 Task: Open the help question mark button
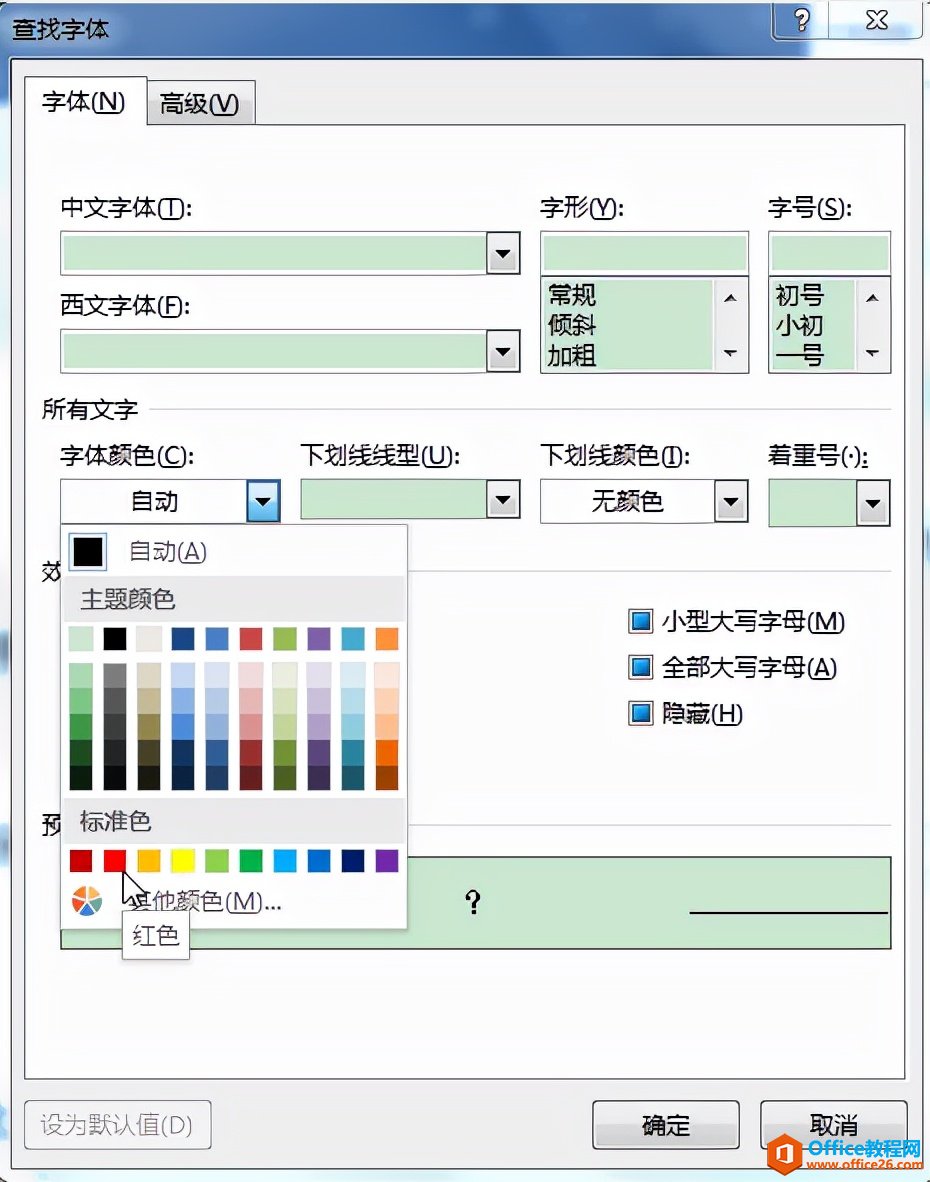click(x=801, y=20)
